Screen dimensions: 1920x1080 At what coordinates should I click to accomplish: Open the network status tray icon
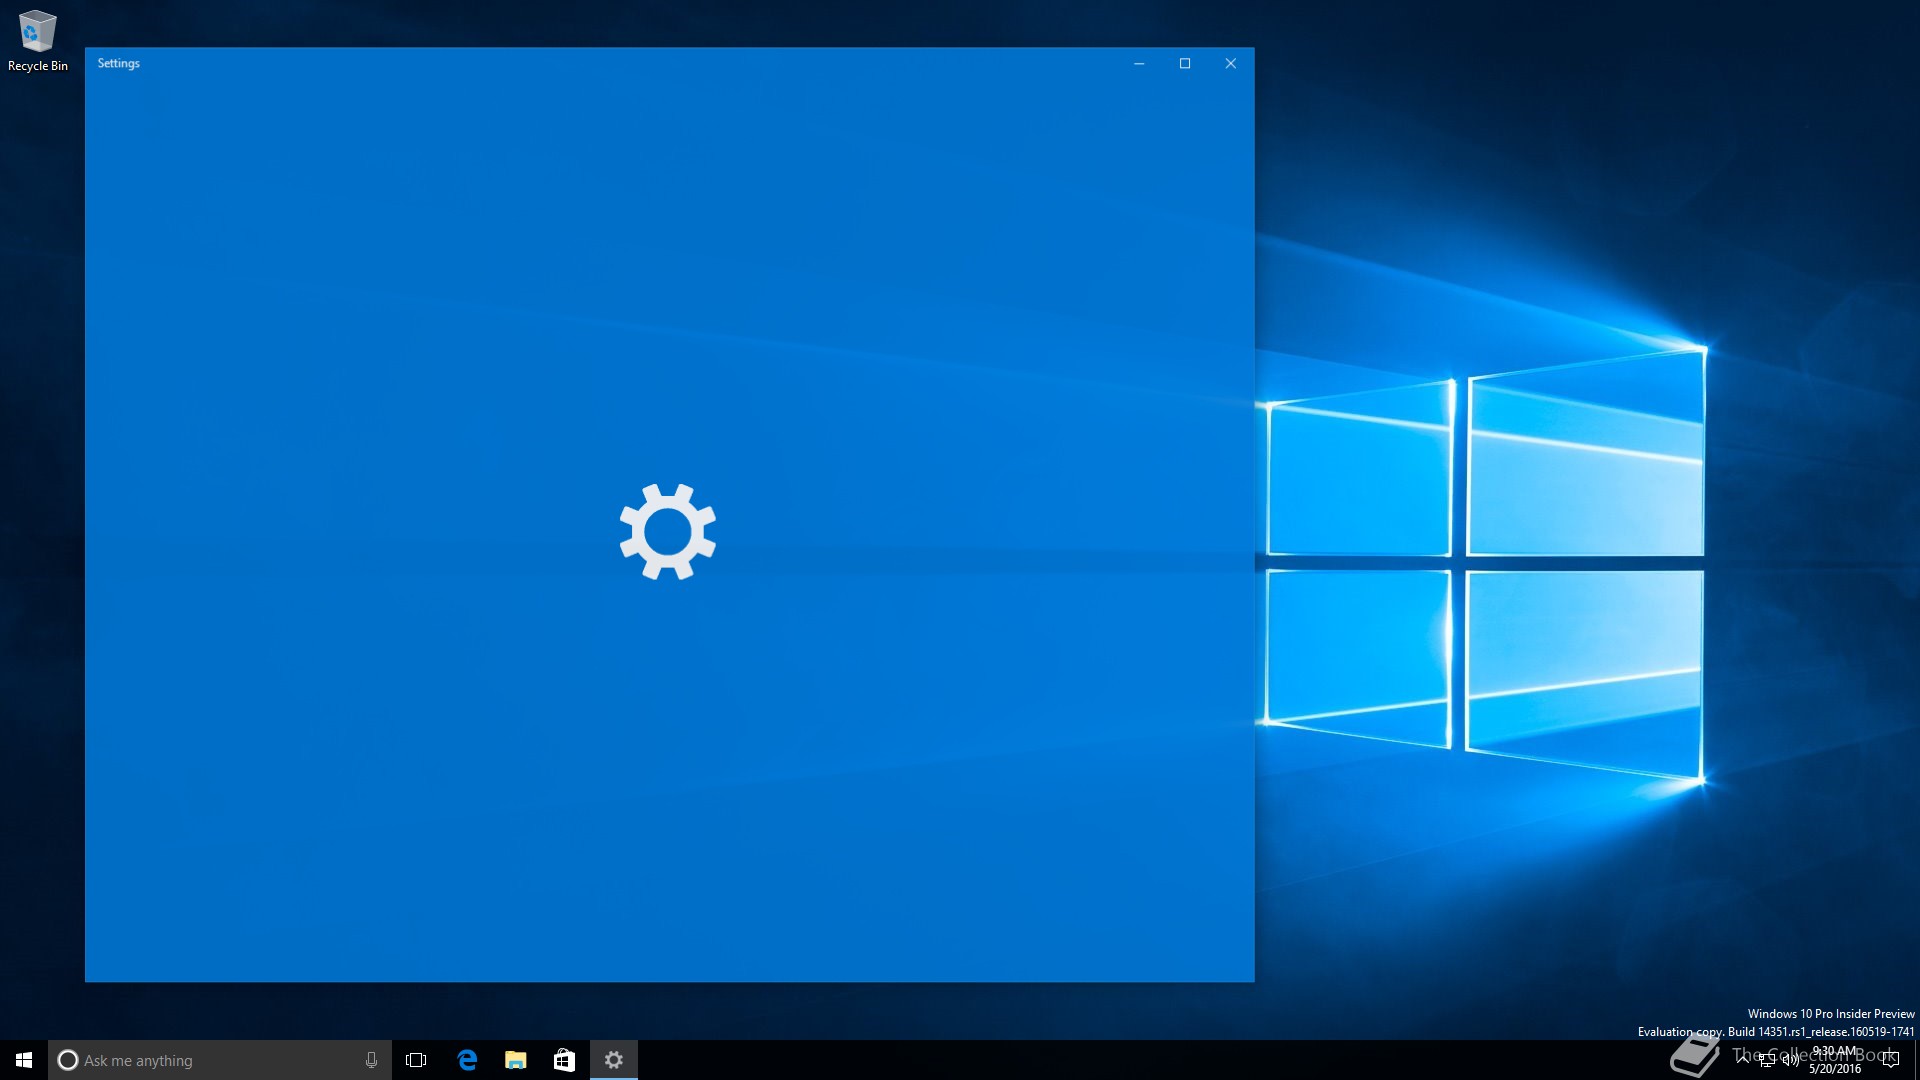1767,1060
